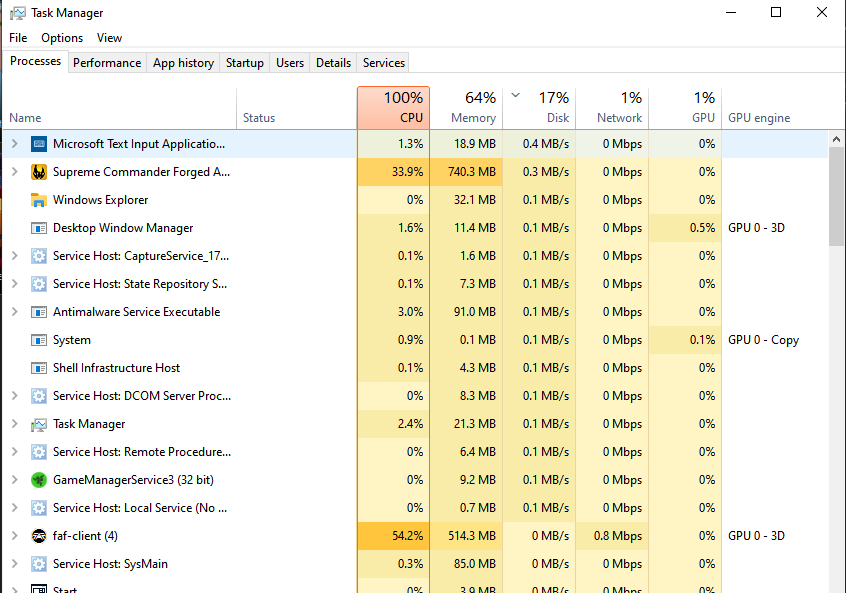Select the Windows Explorer process name
Image resolution: width=846 pixels, height=593 pixels.
[100, 200]
